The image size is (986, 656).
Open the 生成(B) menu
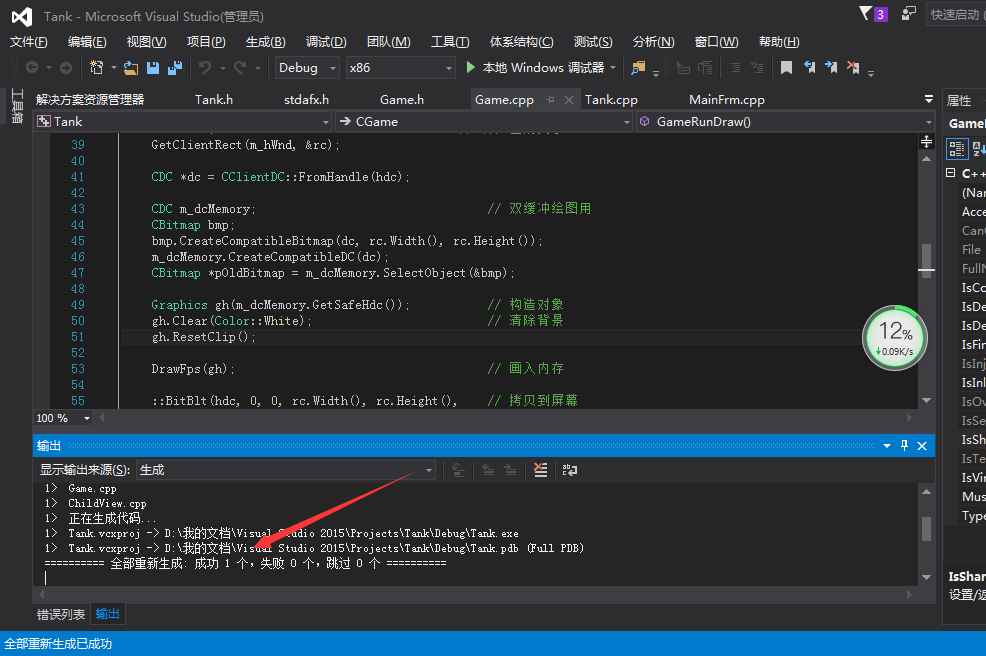point(265,42)
